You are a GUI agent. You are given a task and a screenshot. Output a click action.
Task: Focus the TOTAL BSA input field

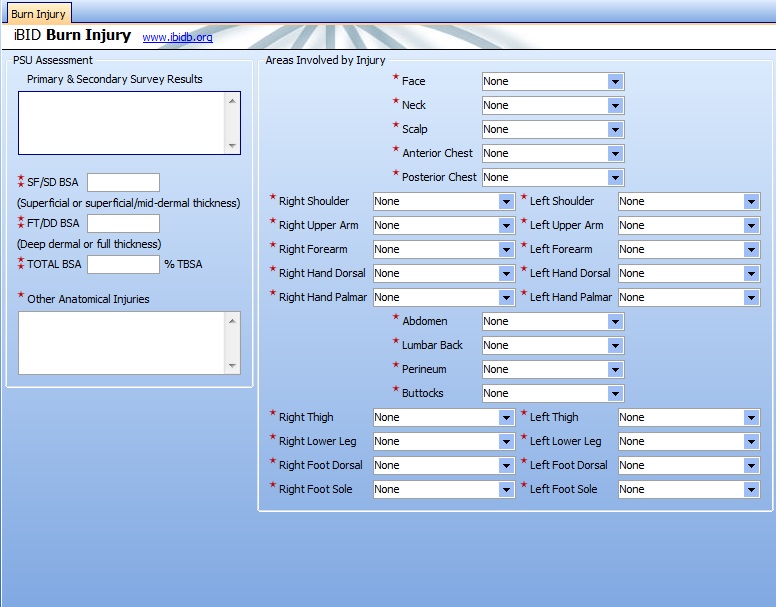pyautogui.click(x=123, y=264)
